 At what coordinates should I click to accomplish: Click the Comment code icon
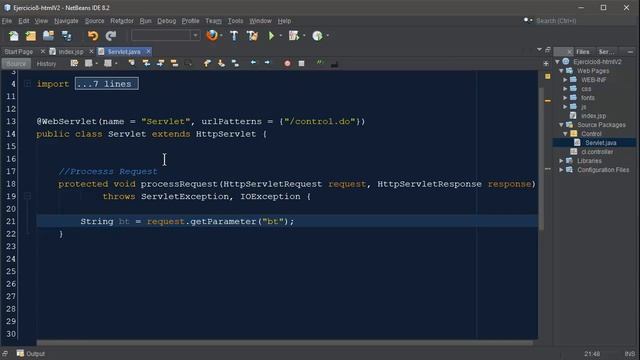[x=320, y=63]
